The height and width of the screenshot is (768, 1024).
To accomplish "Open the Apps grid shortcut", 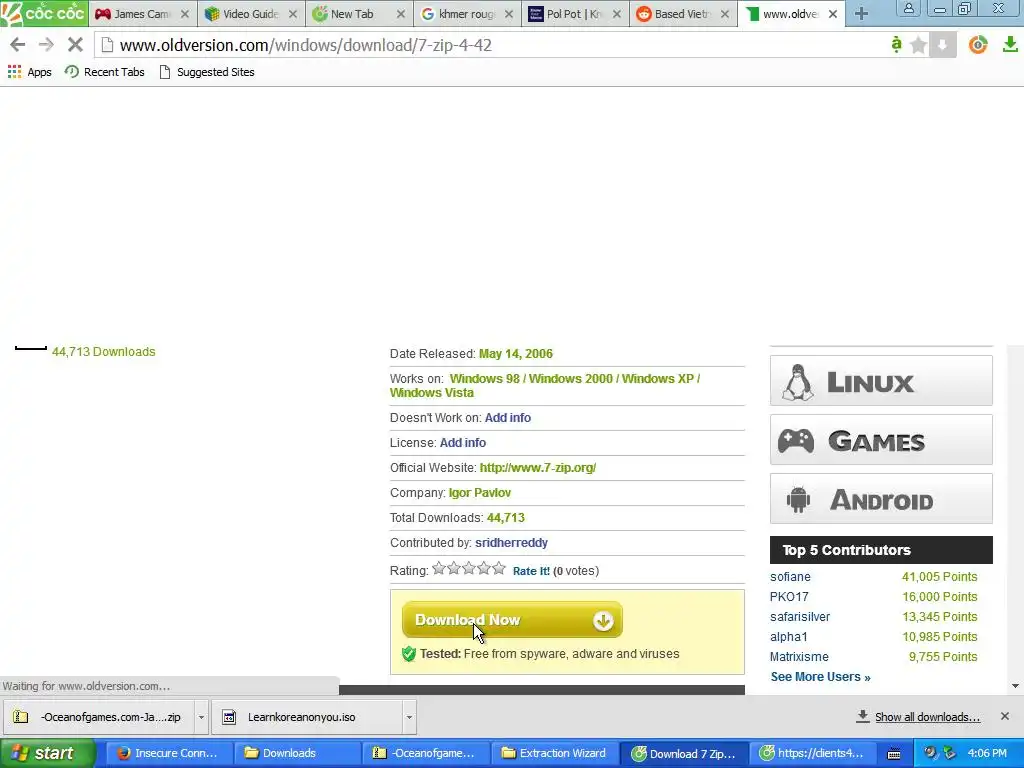I will (29, 72).
